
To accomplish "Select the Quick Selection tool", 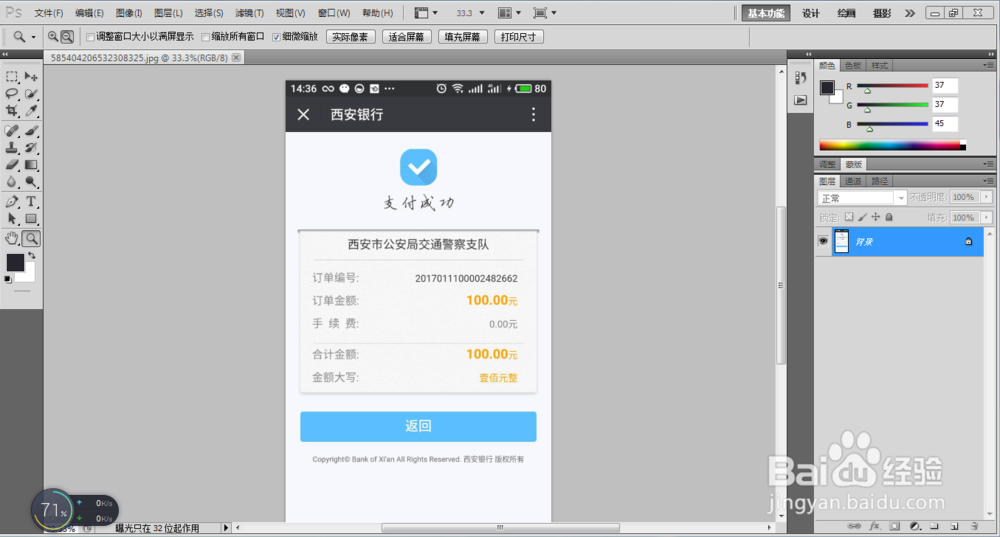I will (x=31, y=94).
